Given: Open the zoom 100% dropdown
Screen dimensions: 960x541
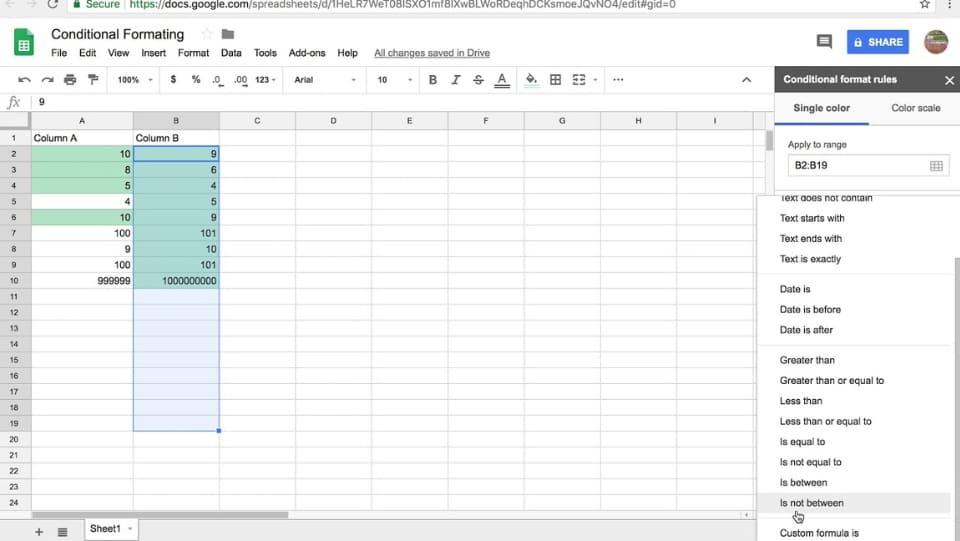Looking at the screenshot, I should pos(135,80).
